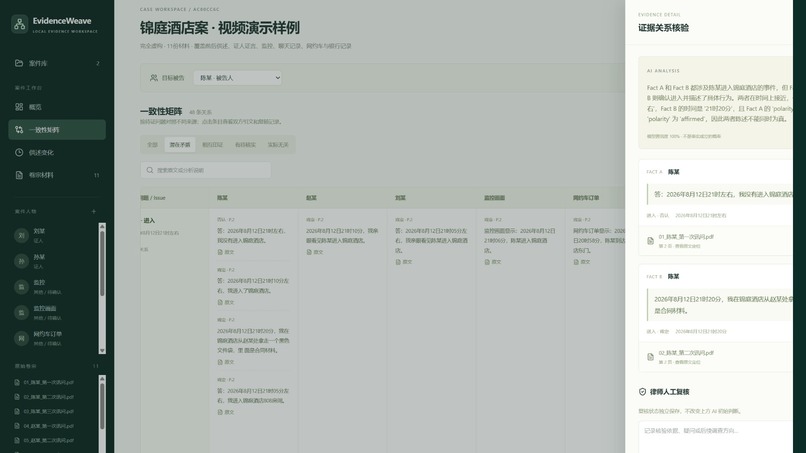
Task: Open the 卷宗材料 document icon item
Action: coord(19,175)
